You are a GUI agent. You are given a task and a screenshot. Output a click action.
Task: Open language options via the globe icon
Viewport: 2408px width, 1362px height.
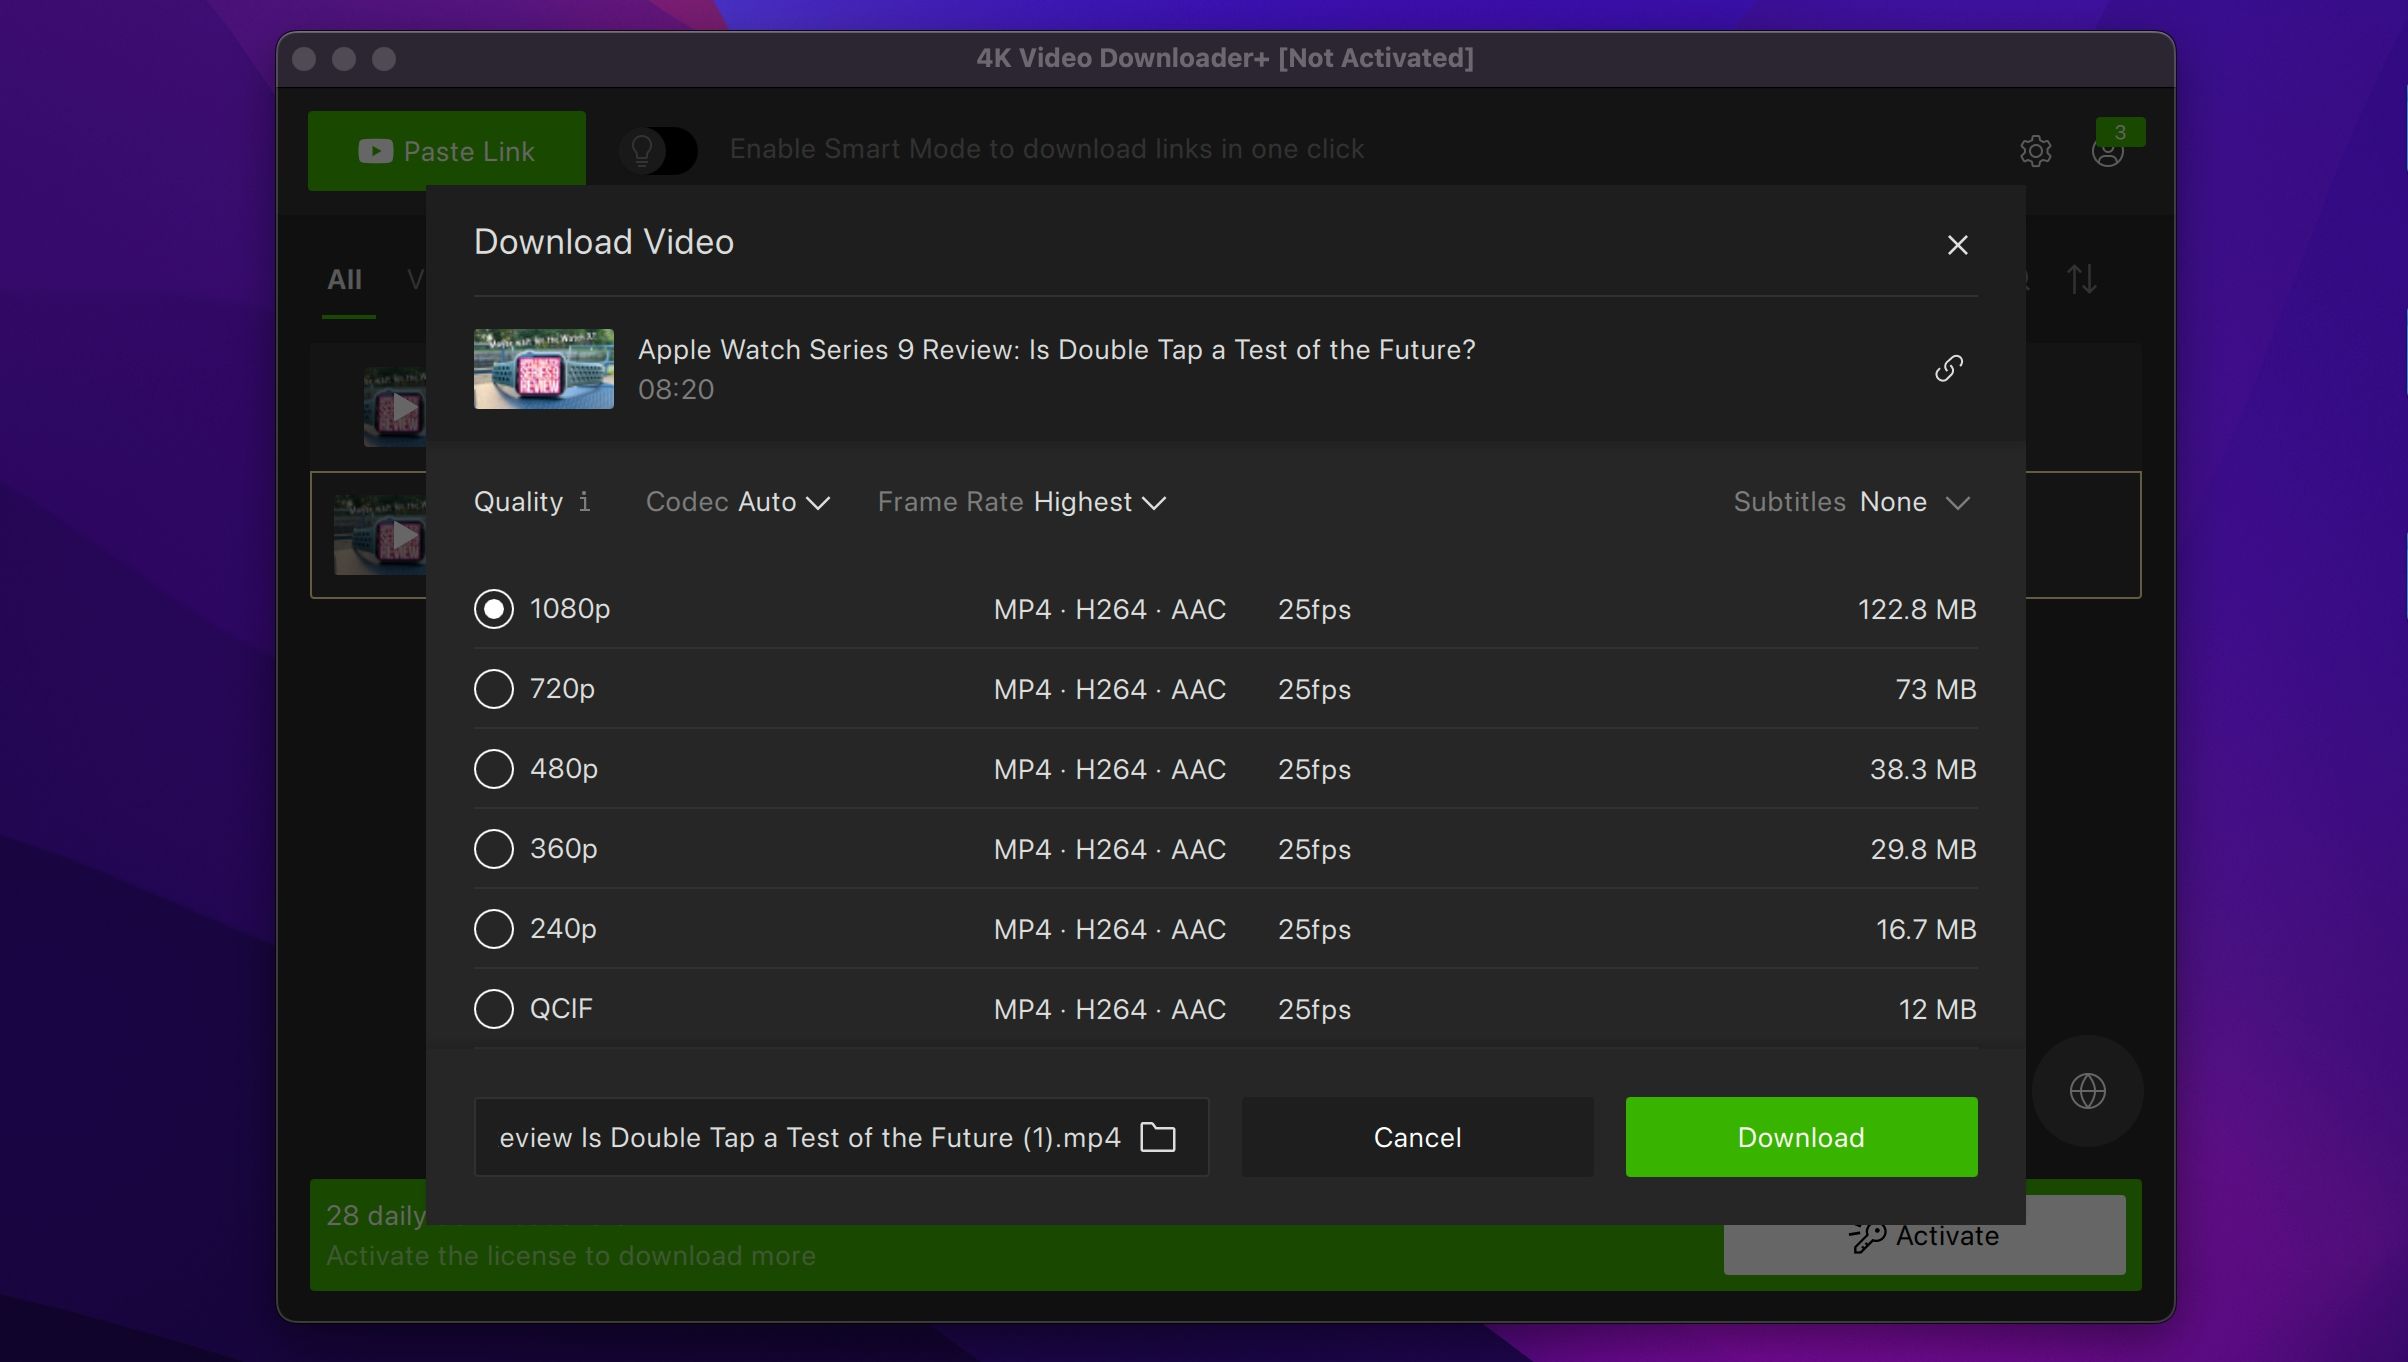pos(2088,1091)
